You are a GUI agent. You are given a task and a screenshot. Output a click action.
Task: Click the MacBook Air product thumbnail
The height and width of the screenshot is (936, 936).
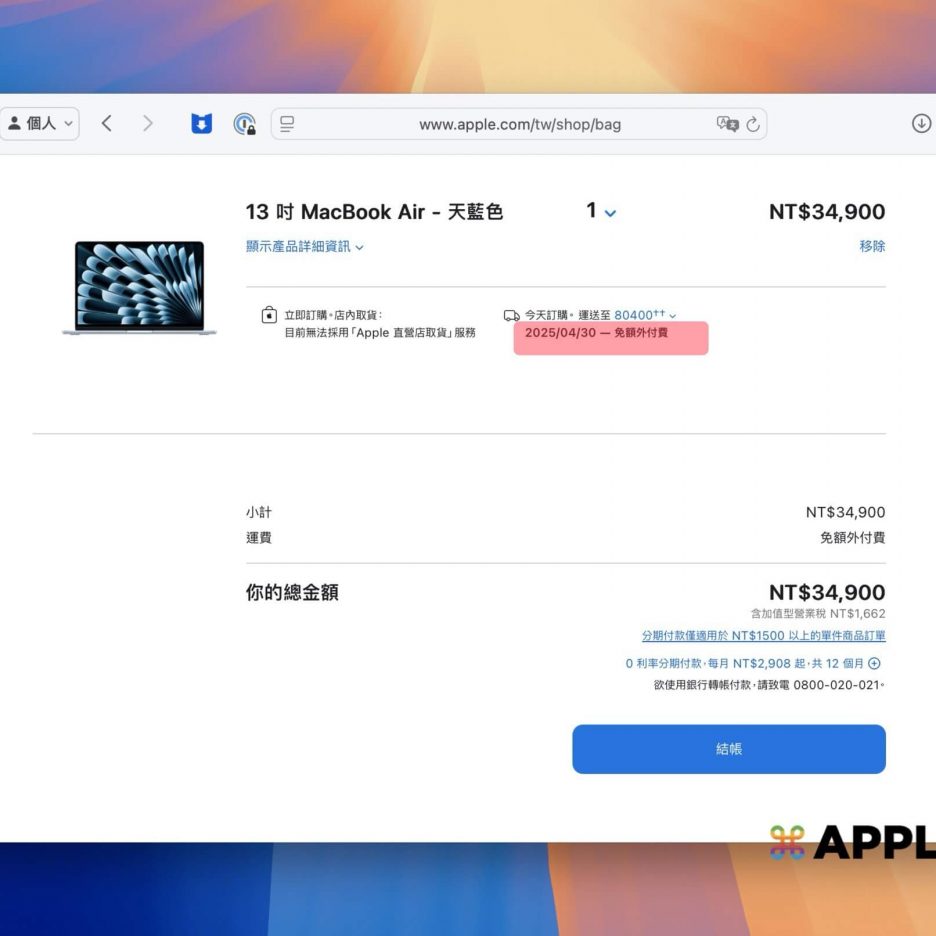(x=139, y=287)
